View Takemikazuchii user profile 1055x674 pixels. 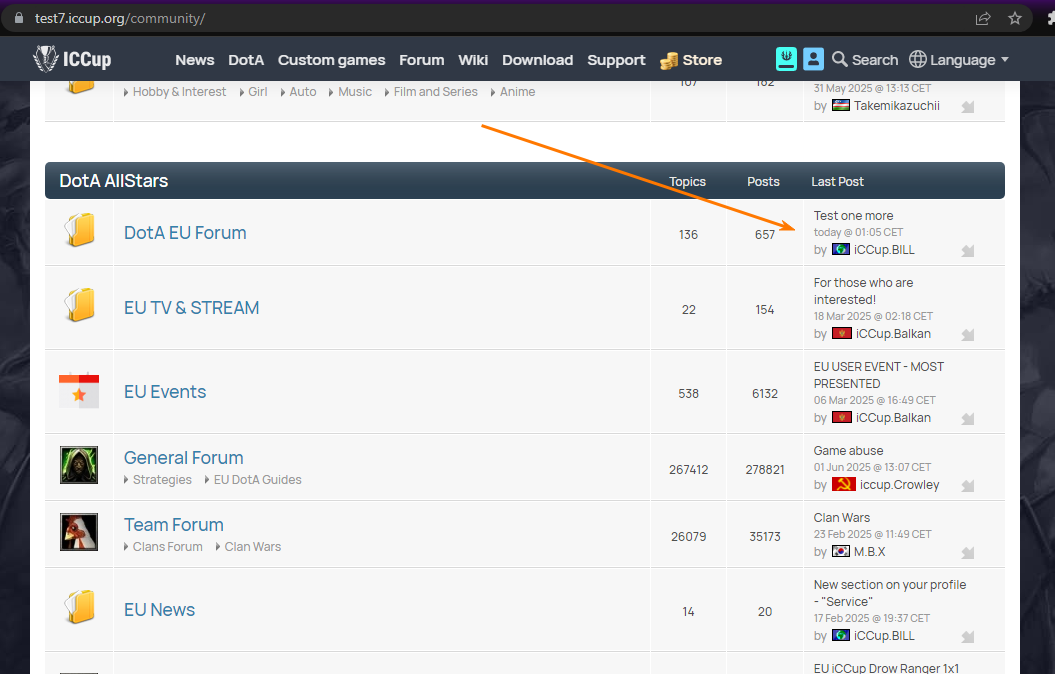(x=896, y=106)
